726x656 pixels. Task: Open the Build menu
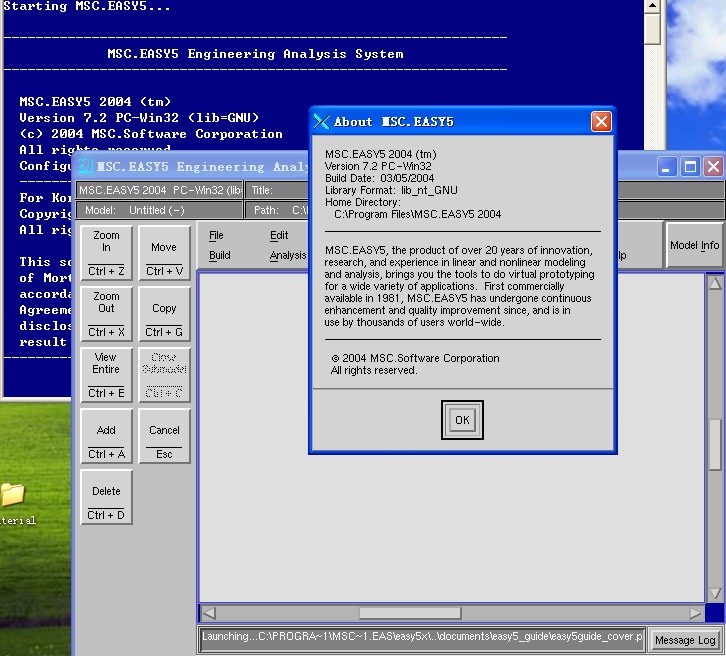coord(219,256)
